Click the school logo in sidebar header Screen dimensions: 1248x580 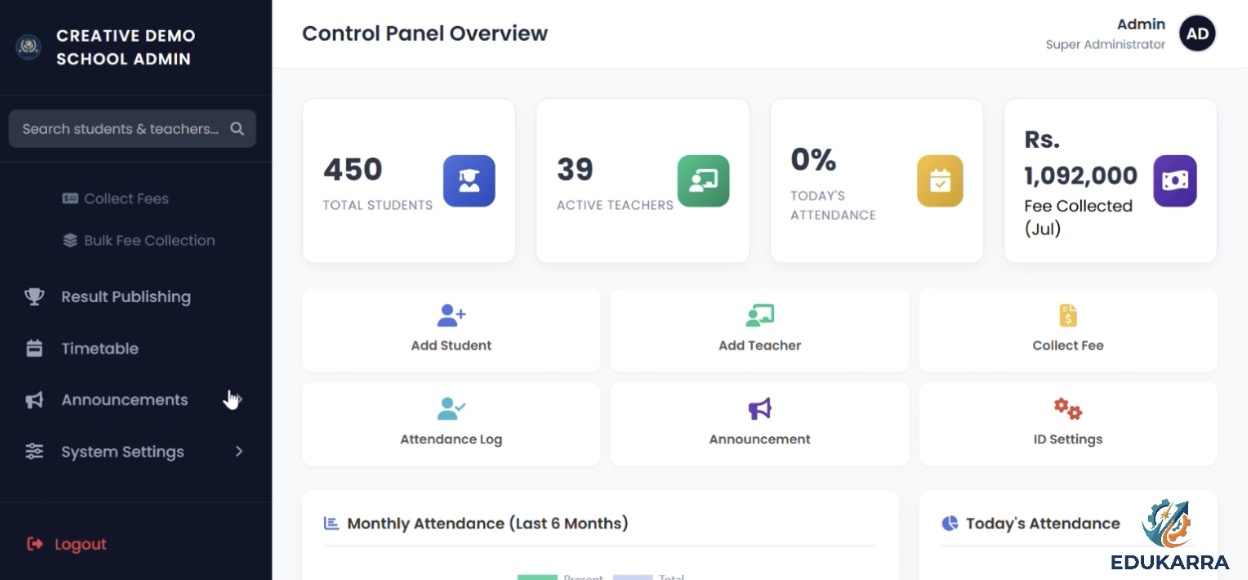click(28, 47)
